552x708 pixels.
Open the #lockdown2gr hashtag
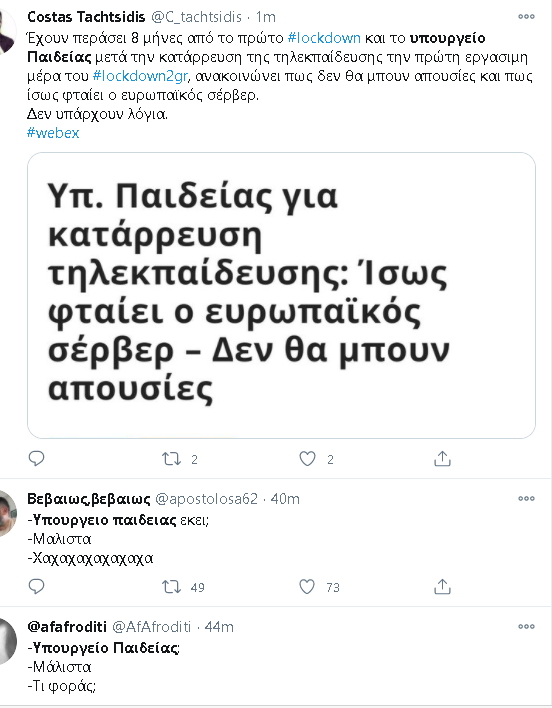click(140, 76)
